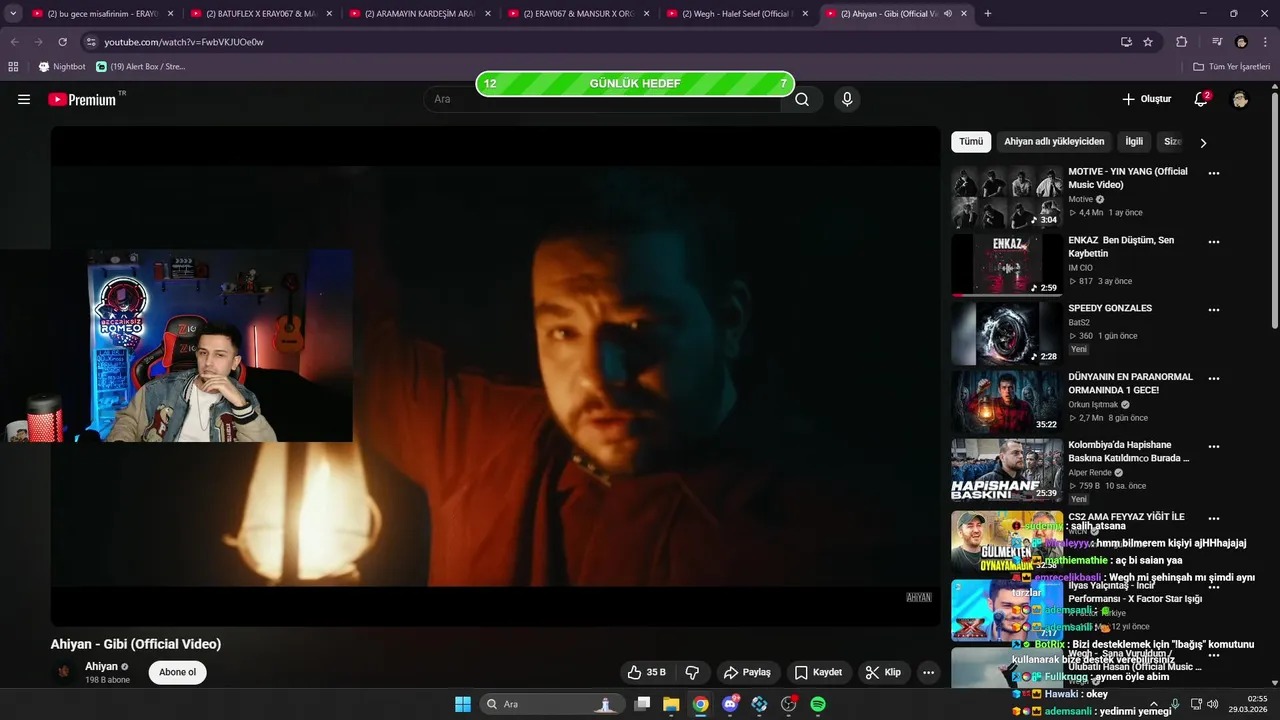
Task: Select 'Ahiyan adlı yükleyiciden' chip
Action: tap(1054, 142)
